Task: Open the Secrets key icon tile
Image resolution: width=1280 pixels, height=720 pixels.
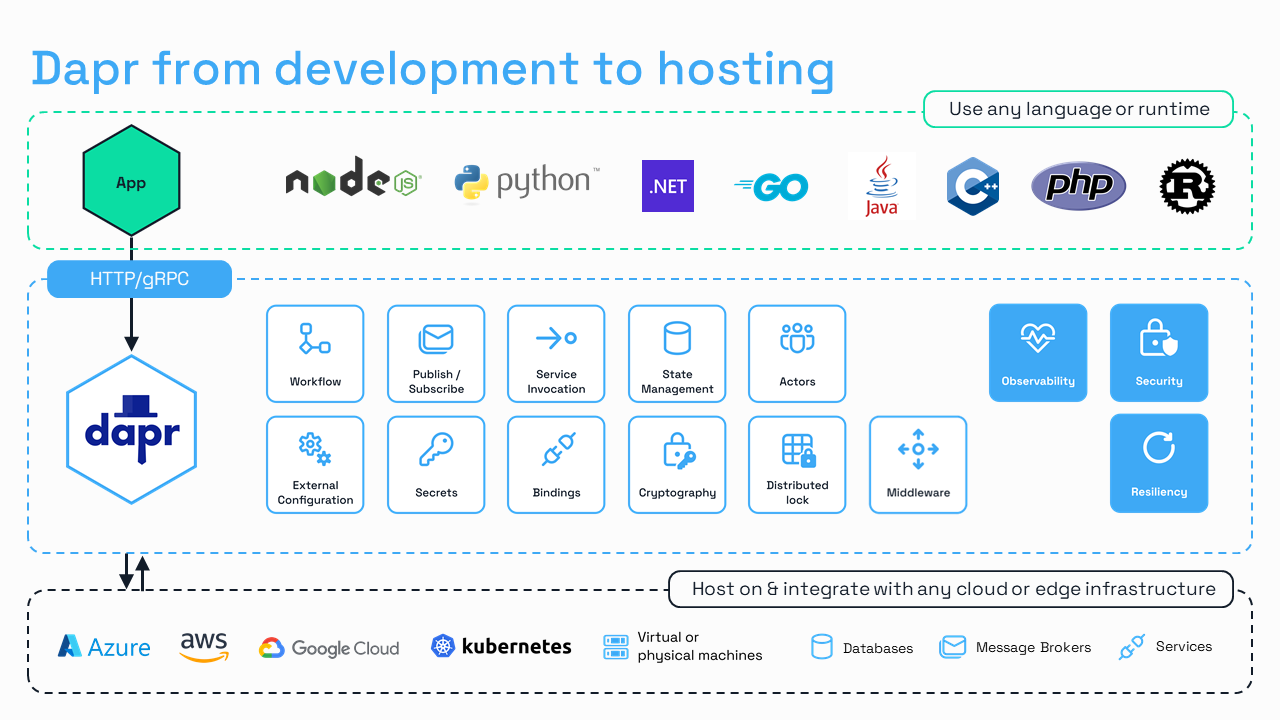Action: pyautogui.click(x=436, y=451)
